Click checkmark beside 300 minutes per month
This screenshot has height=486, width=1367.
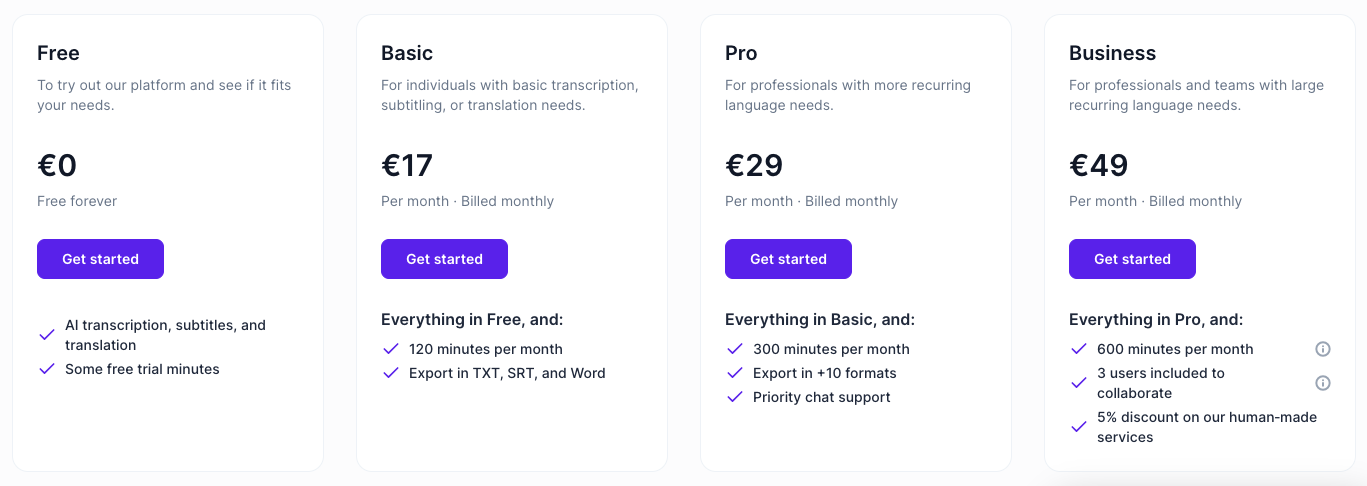[734, 349]
